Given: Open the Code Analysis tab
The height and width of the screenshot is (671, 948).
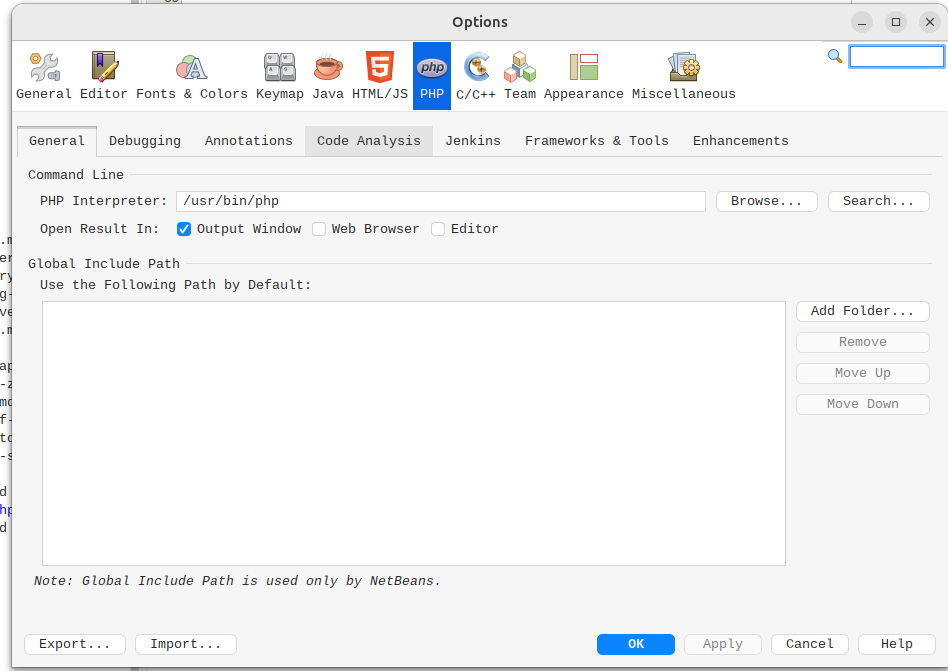Looking at the screenshot, I should [369, 141].
